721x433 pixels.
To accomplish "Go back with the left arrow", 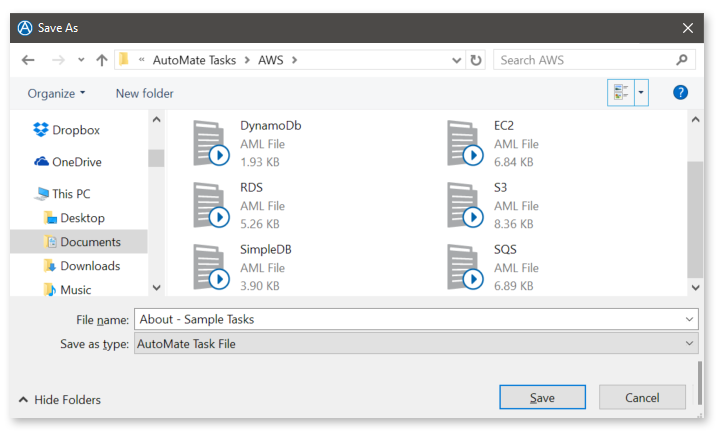I will coord(28,60).
